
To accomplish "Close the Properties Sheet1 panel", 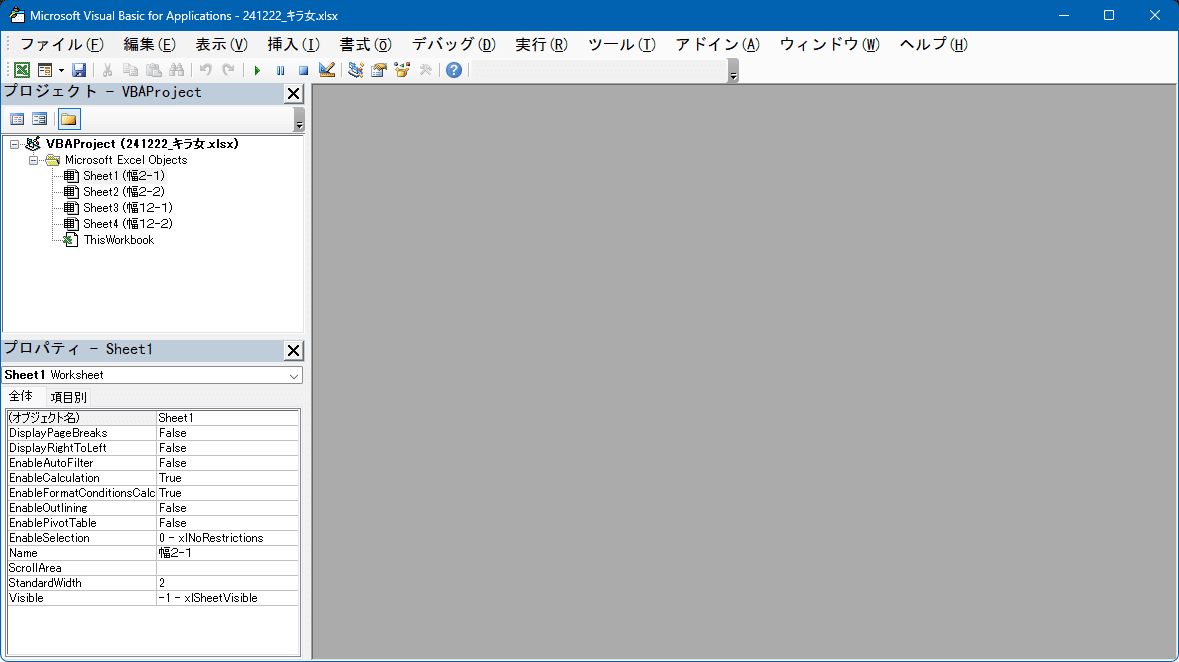I will tap(293, 351).
